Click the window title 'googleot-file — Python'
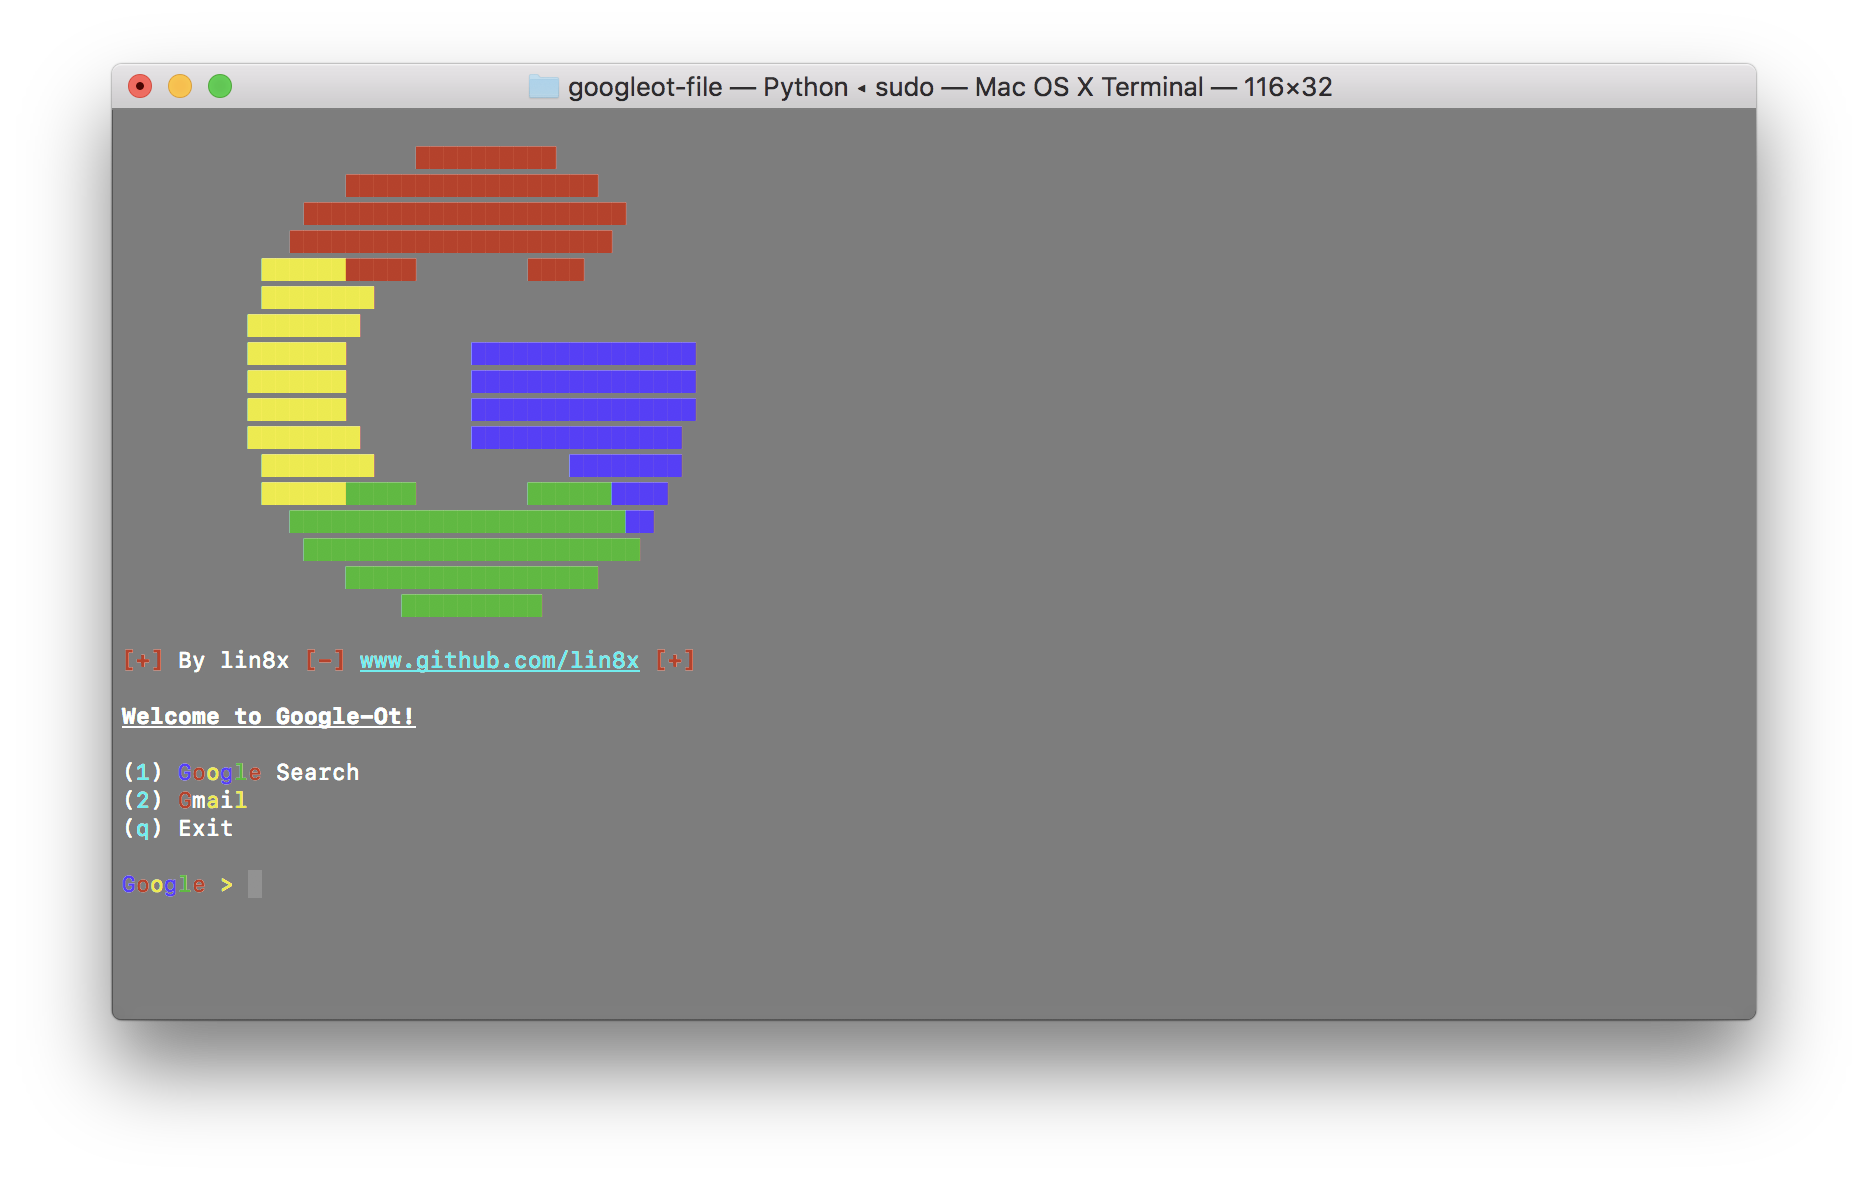 coord(708,87)
